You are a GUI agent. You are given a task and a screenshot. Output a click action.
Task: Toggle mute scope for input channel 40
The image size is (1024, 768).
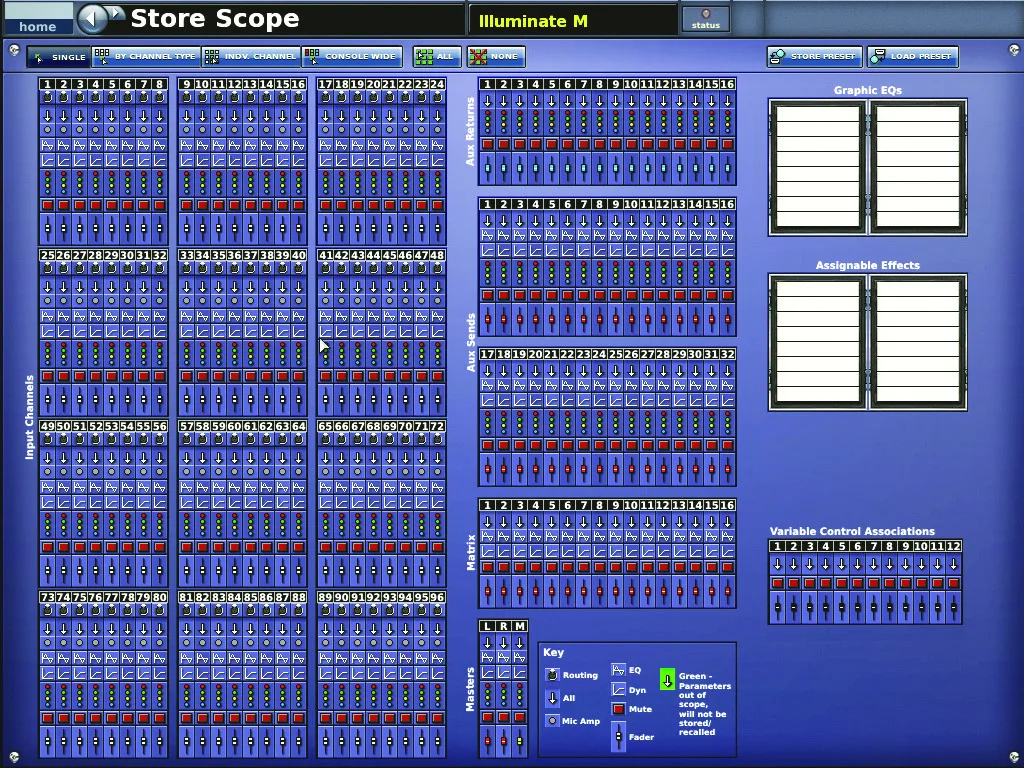pyautogui.click(x=298, y=376)
